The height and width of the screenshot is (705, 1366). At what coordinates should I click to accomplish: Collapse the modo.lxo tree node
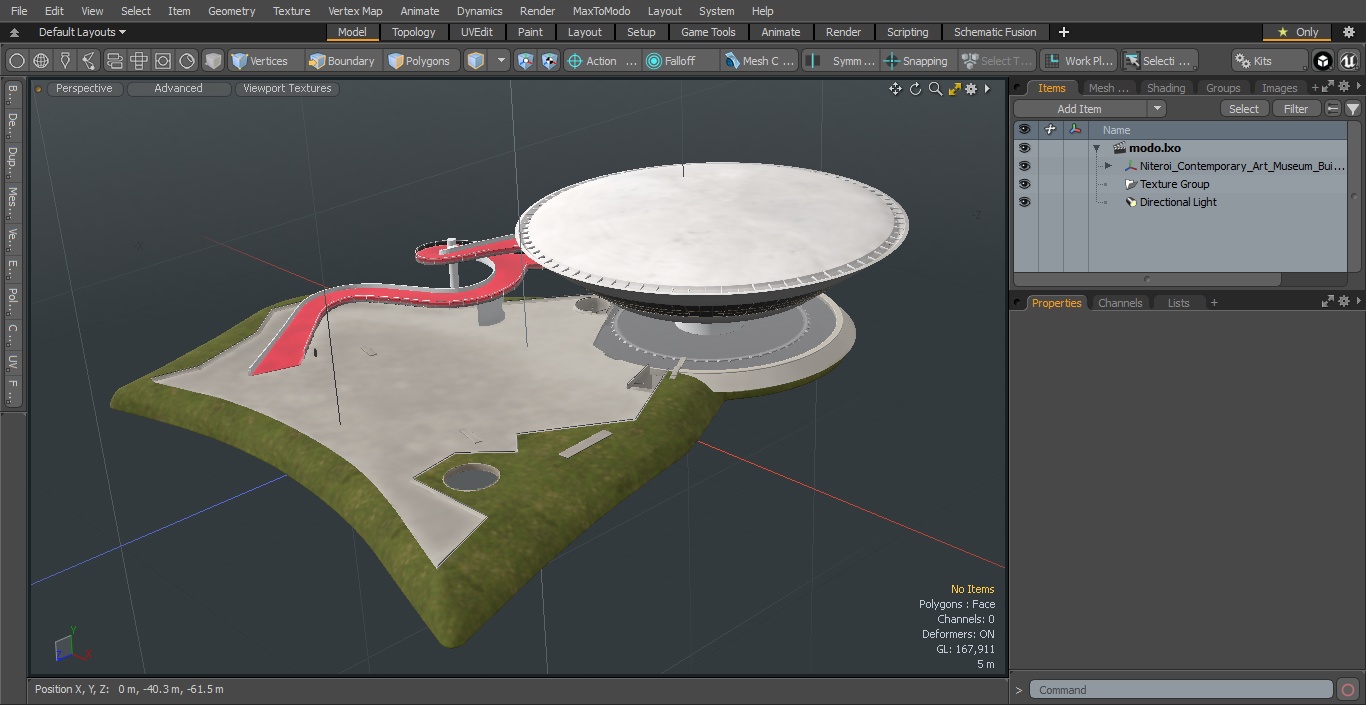(x=1096, y=148)
